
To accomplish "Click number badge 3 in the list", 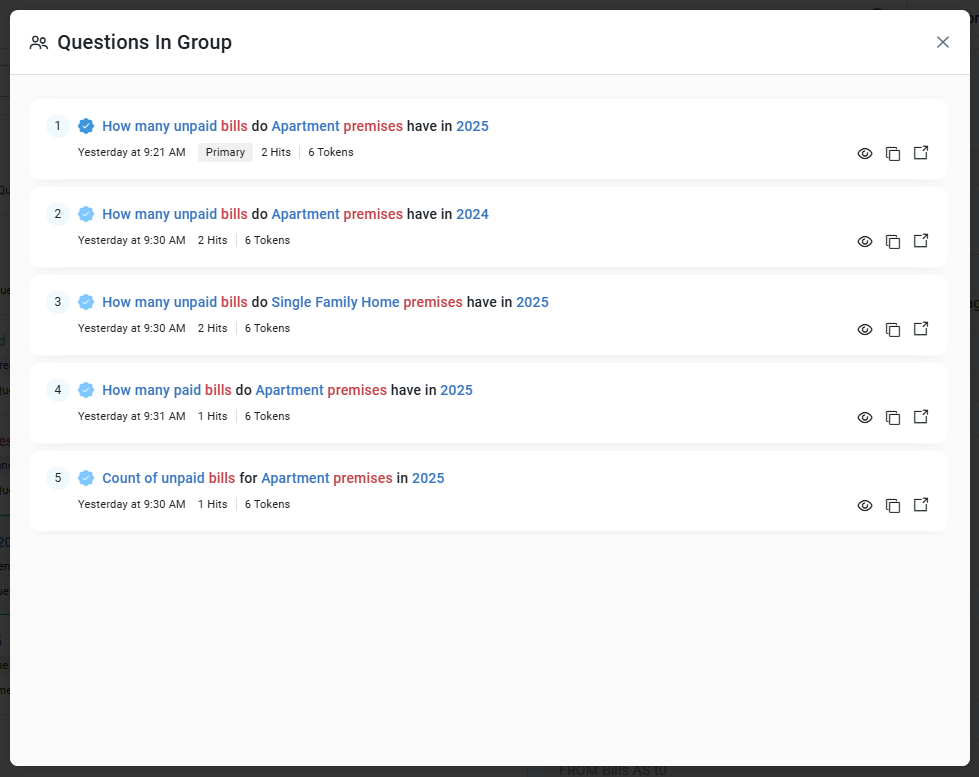I will (x=57, y=302).
